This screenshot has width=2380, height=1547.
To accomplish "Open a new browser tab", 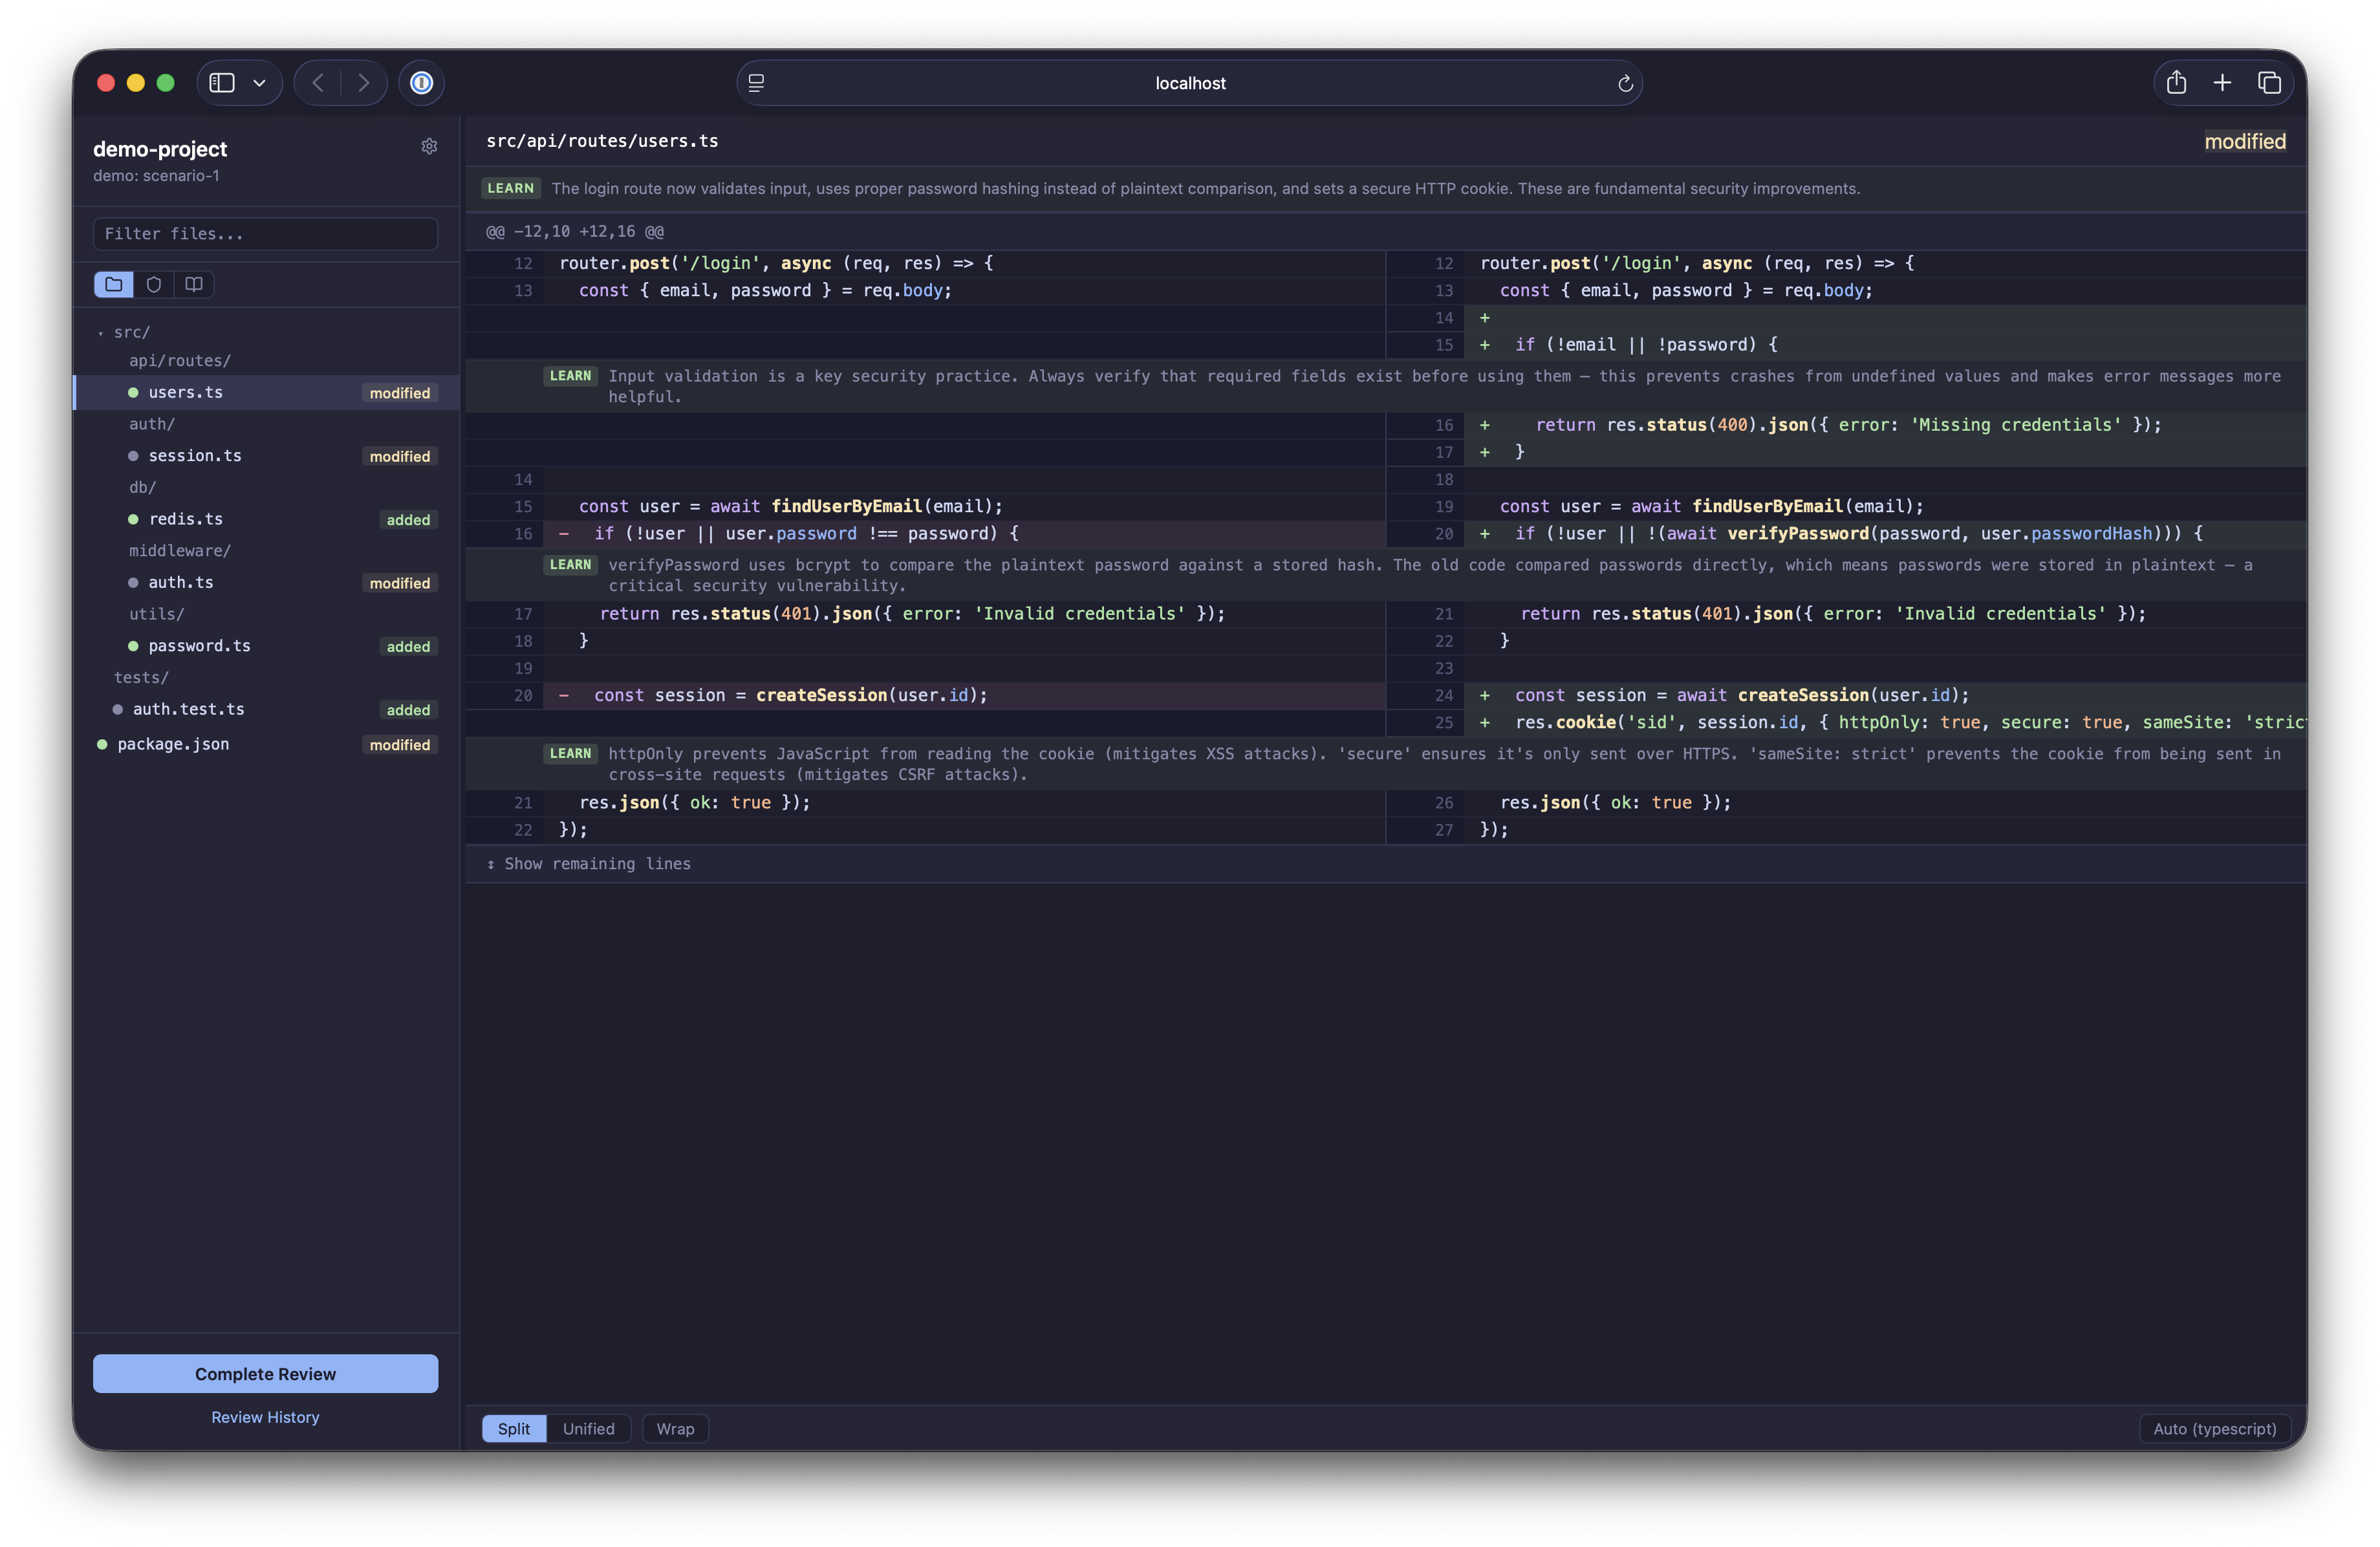I will click(x=2222, y=83).
